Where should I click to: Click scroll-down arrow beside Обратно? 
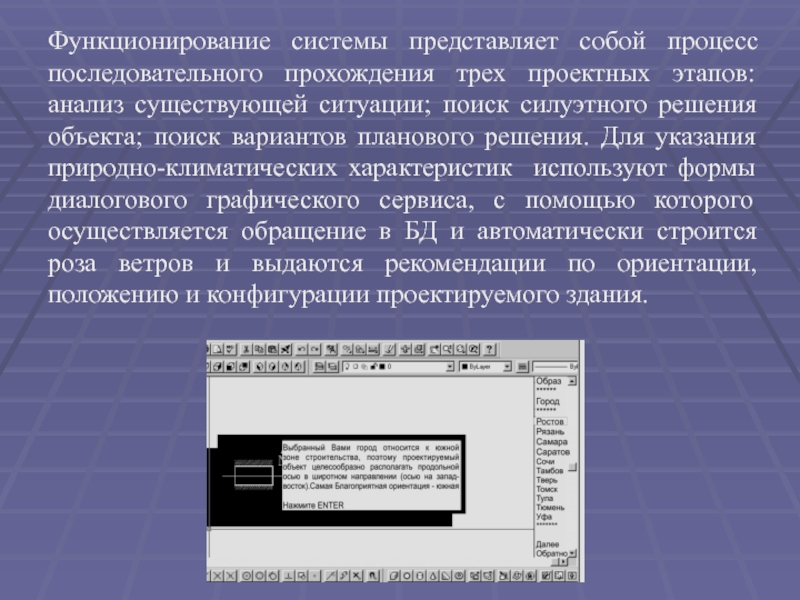pos(572,553)
